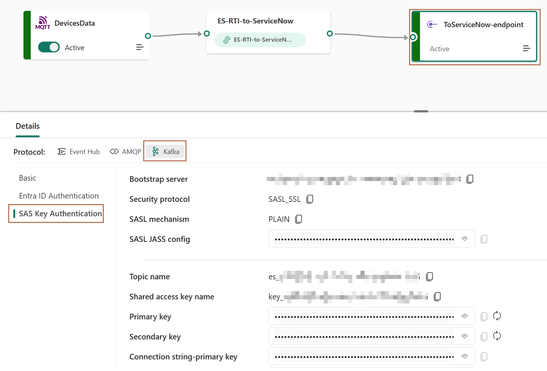Reveal the Secondary key value
Image resolution: width=547 pixels, height=371 pixels.
(464, 336)
